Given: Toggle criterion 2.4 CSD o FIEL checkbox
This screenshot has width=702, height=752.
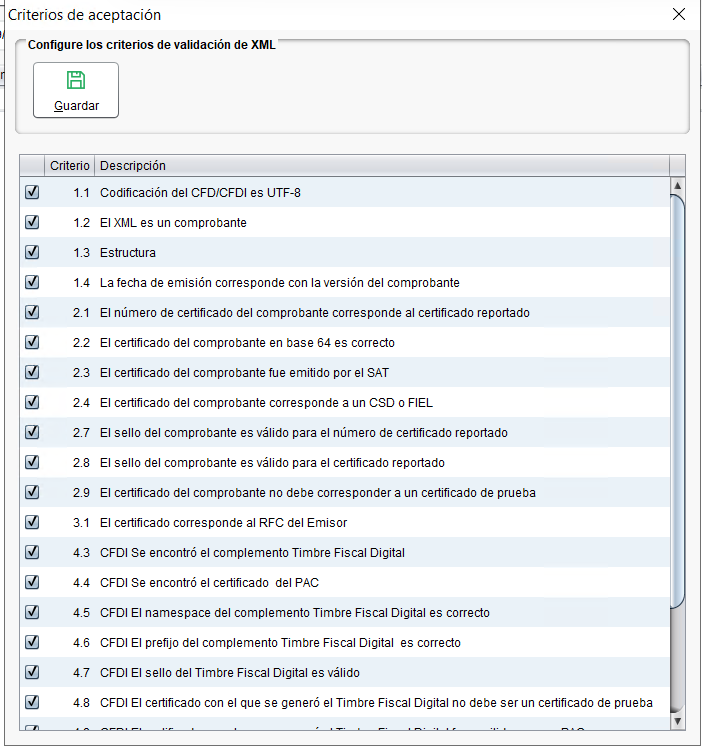Looking at the screenshot, I should (32, 403).
